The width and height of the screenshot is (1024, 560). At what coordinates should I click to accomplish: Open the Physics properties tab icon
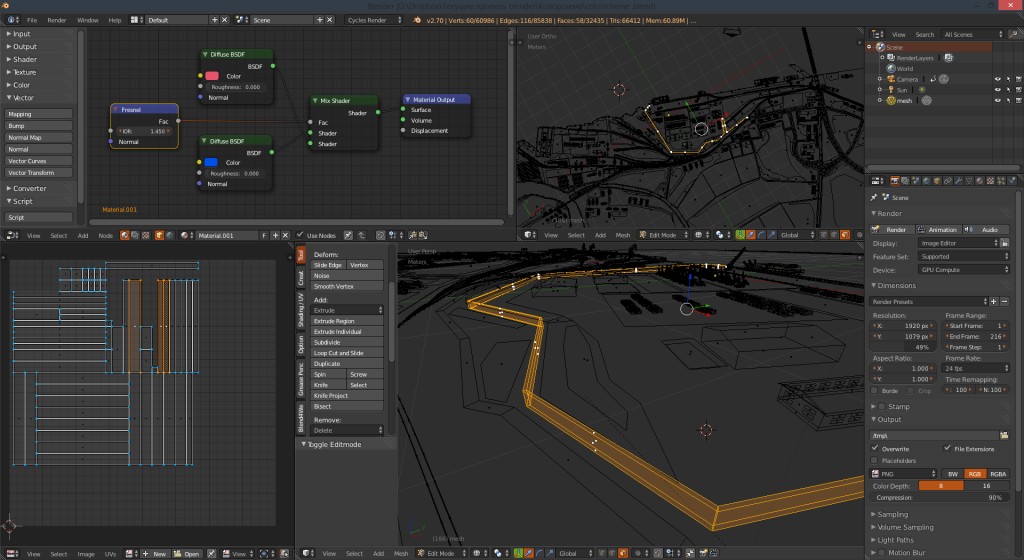pyautogui.click(x=1012, y=181)
